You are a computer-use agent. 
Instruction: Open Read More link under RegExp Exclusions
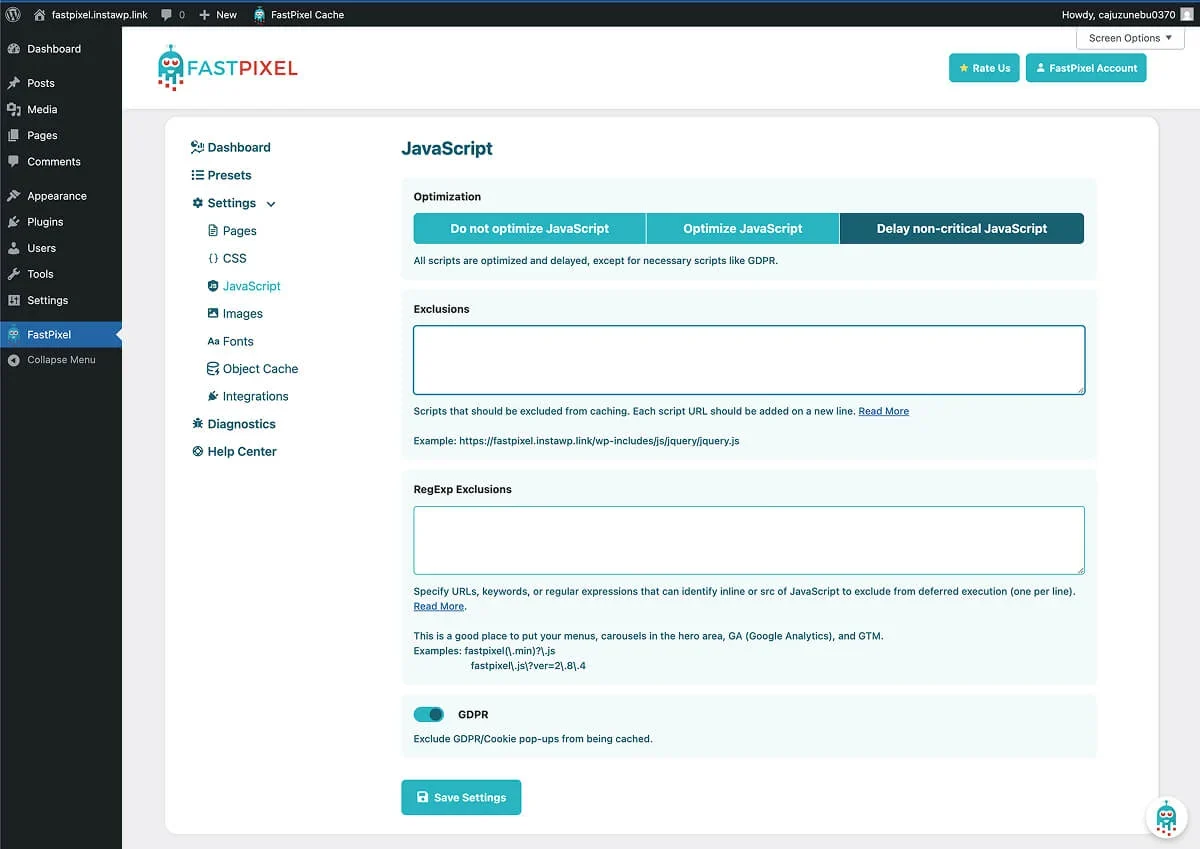point(439,606)
